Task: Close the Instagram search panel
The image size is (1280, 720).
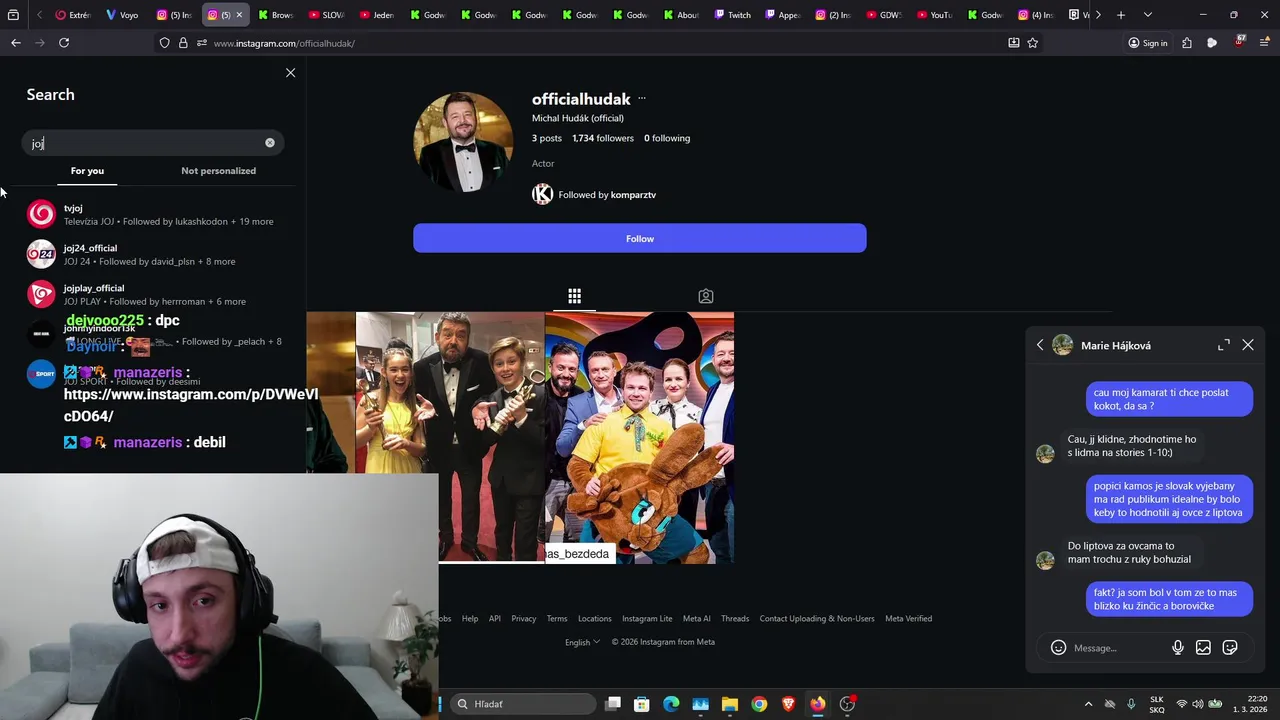Action: [x=290, y=73]
